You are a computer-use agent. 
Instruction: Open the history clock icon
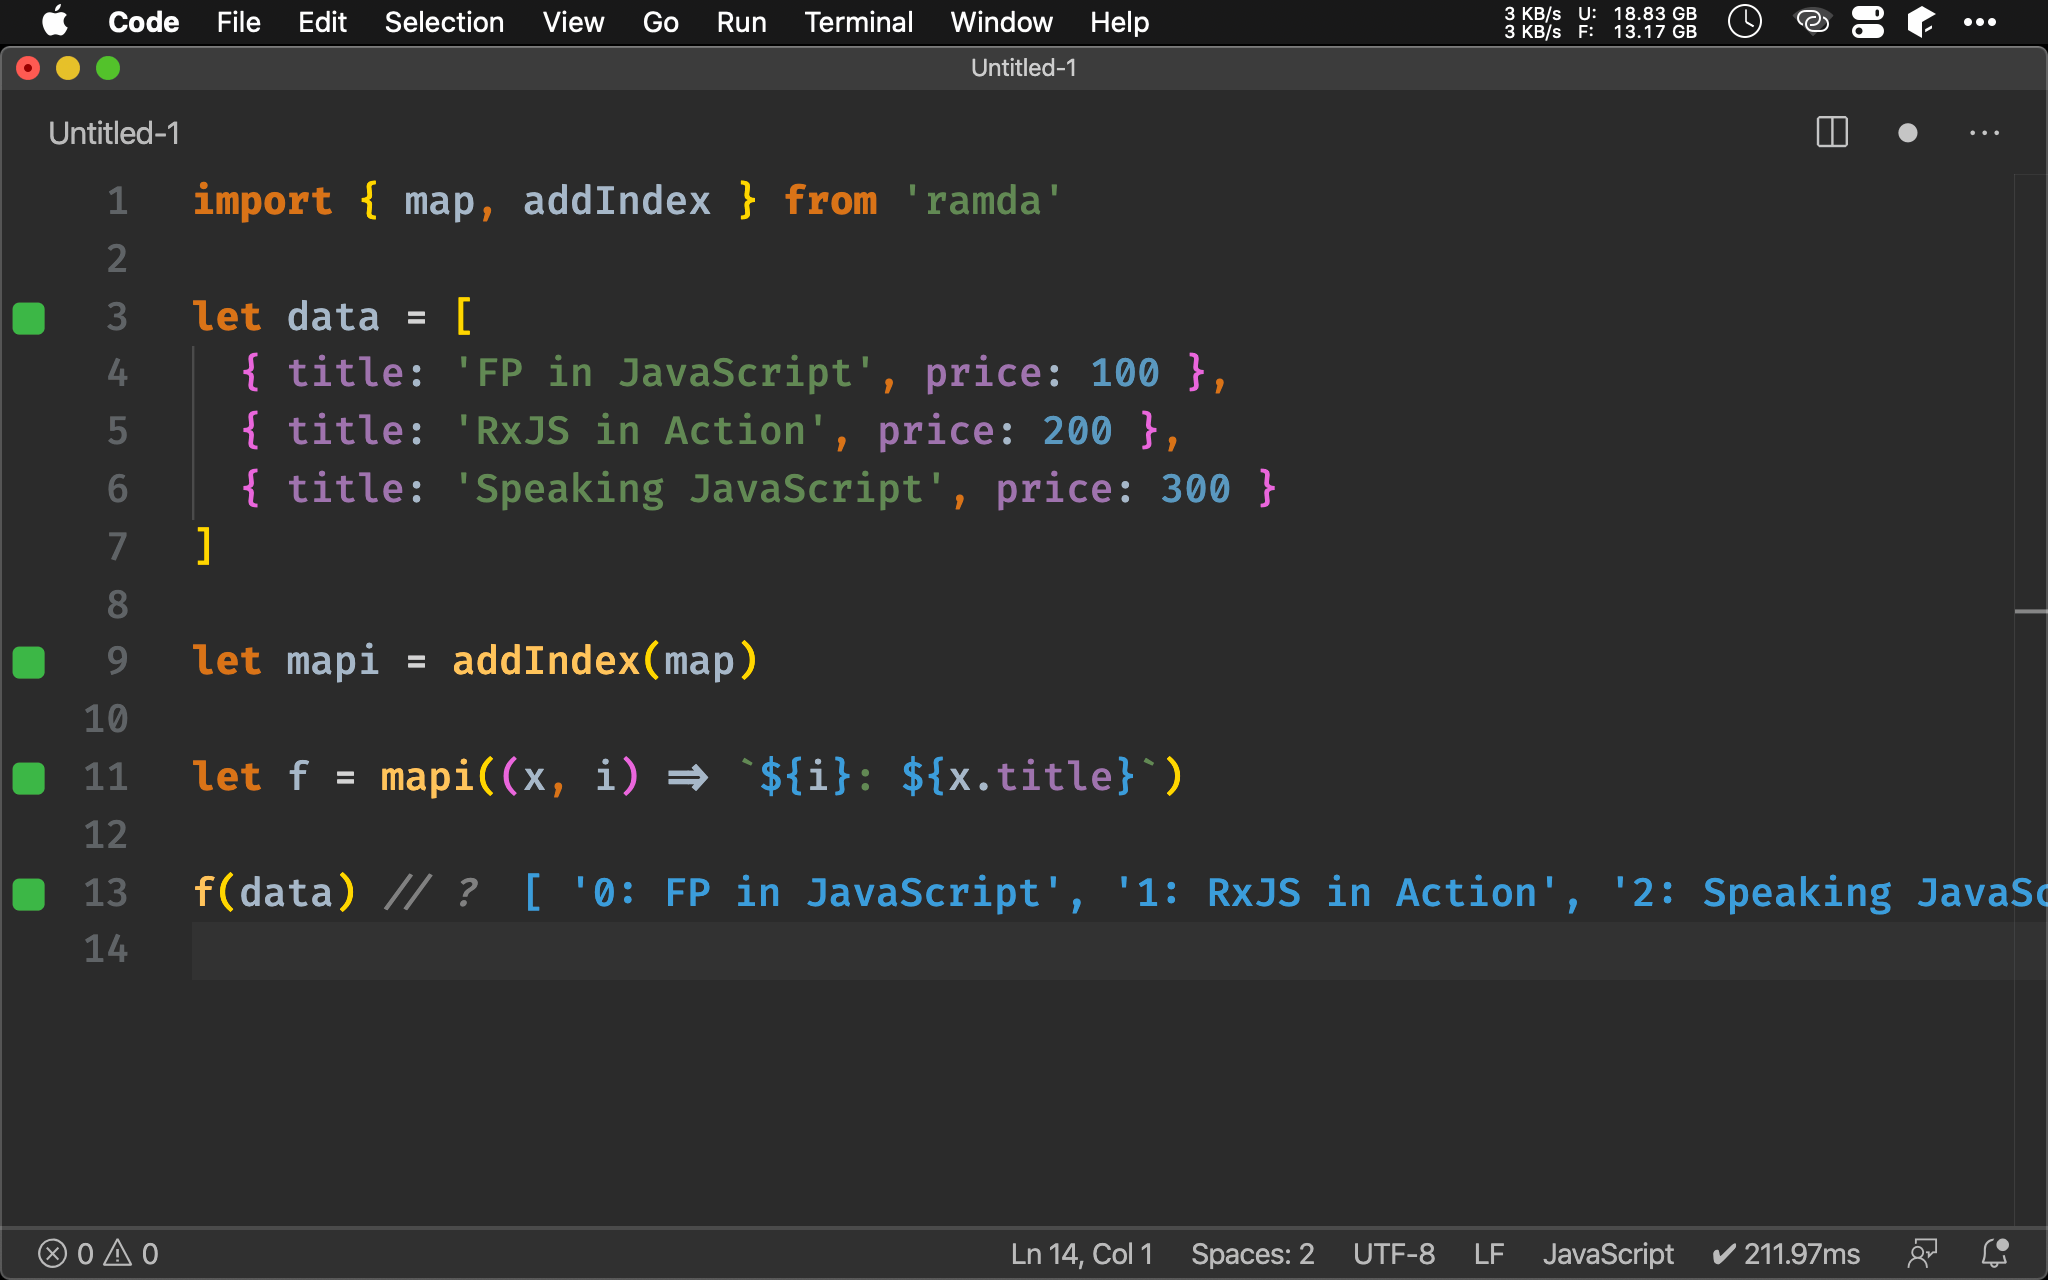pyautogui.click(x=1744, y=22)
